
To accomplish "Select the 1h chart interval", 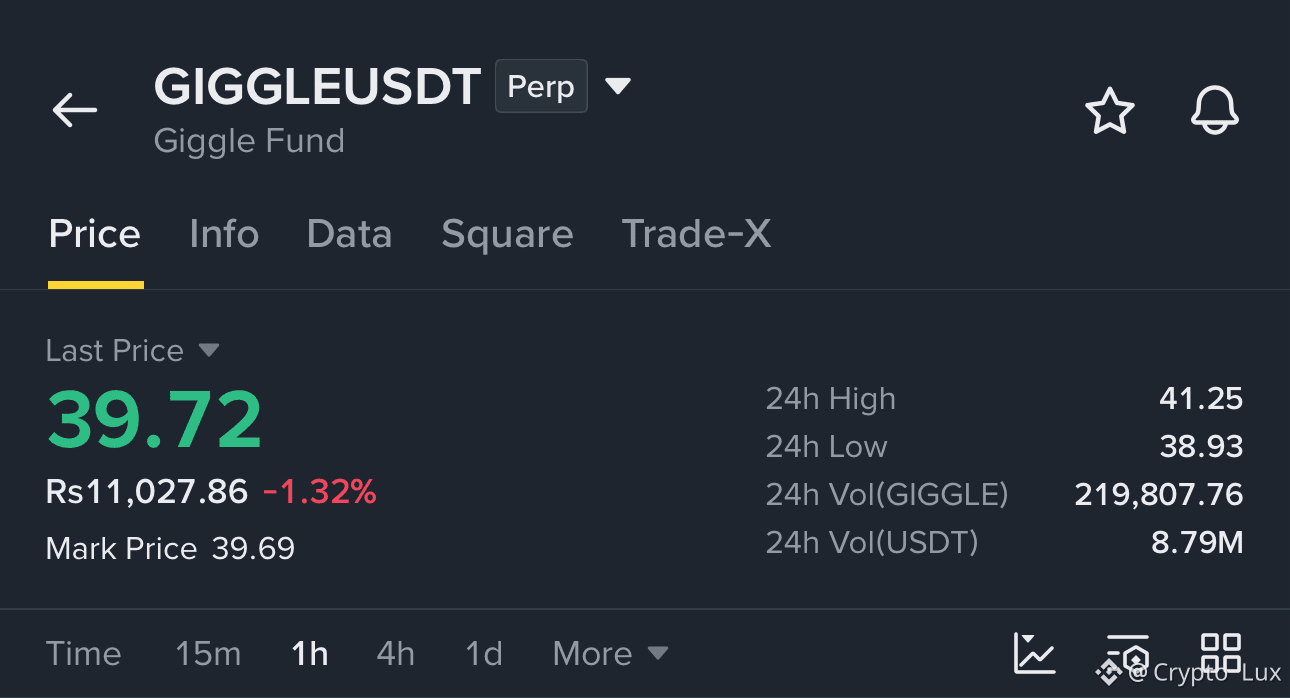I will click(x=310, y=653).
